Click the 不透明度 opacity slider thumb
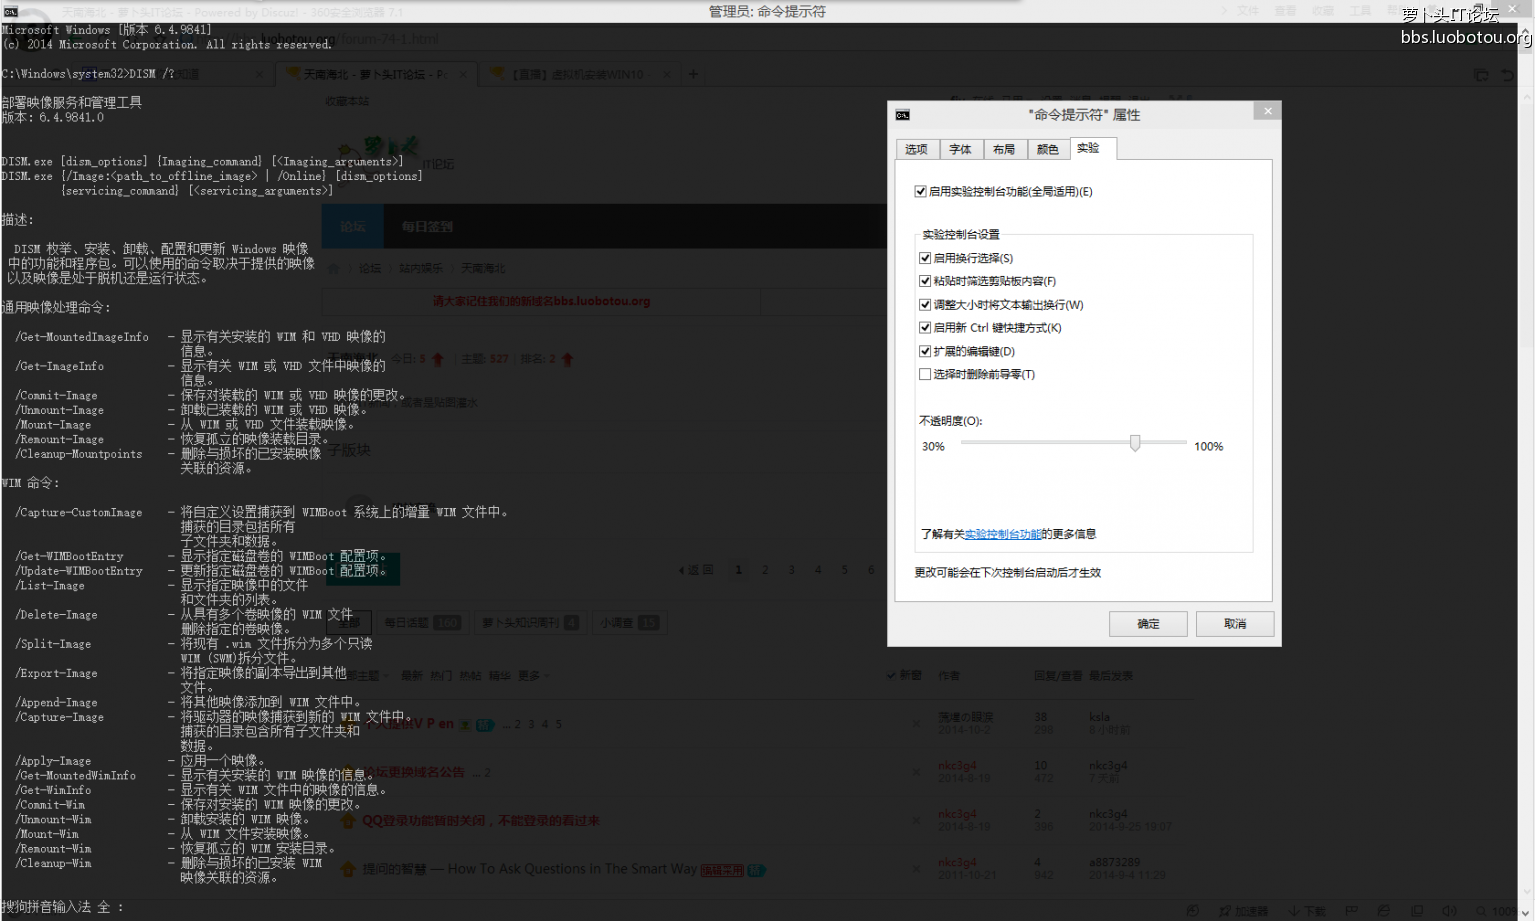The width and height of the screenshot is (1535, 921). tap(1135, 443)
